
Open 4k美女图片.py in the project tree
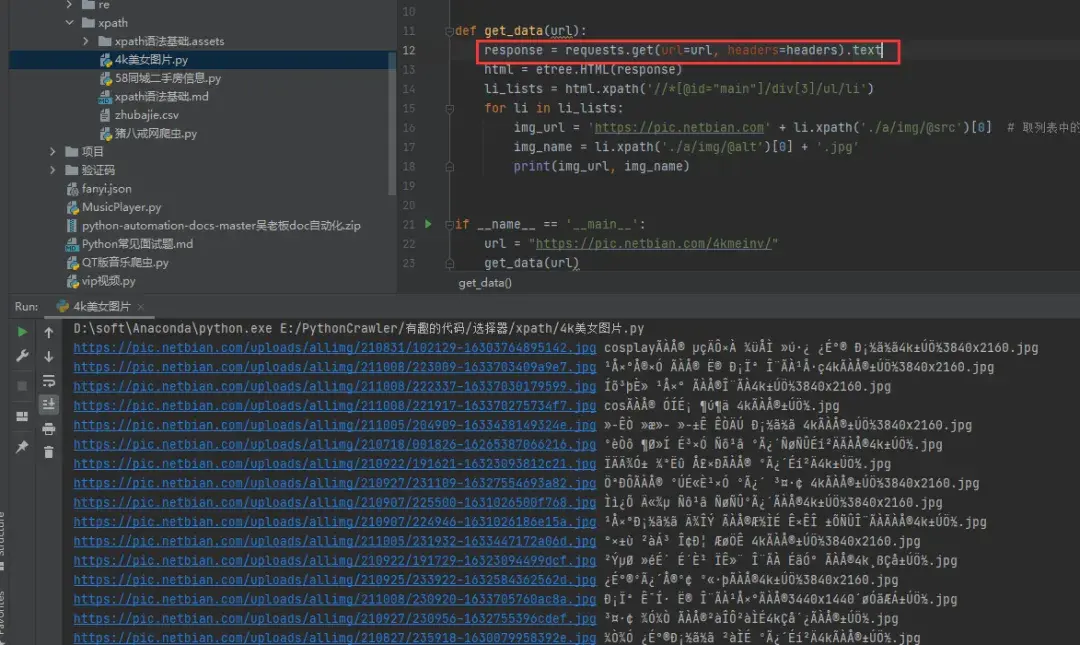point(151,60)
